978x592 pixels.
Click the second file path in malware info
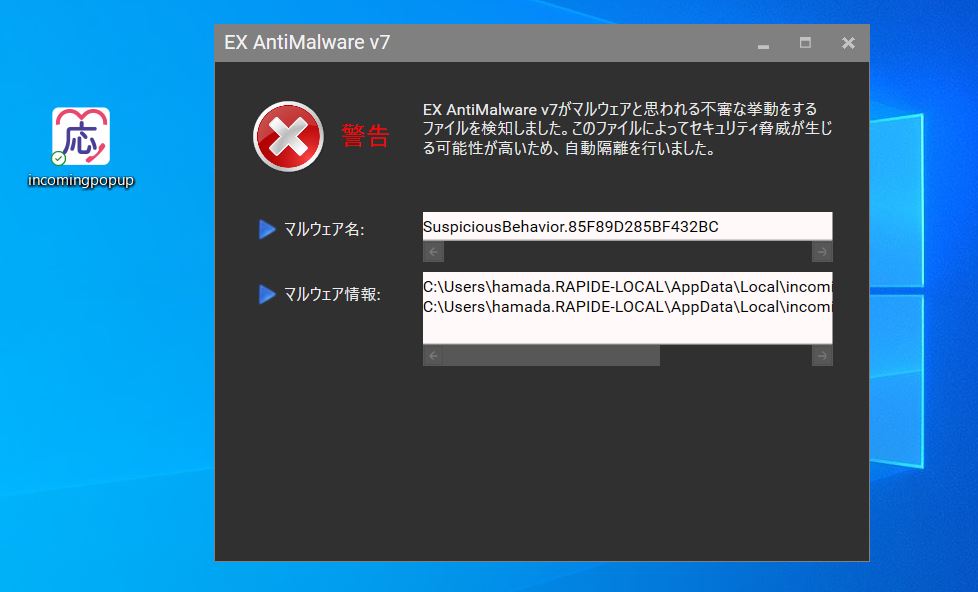point(627,307)
